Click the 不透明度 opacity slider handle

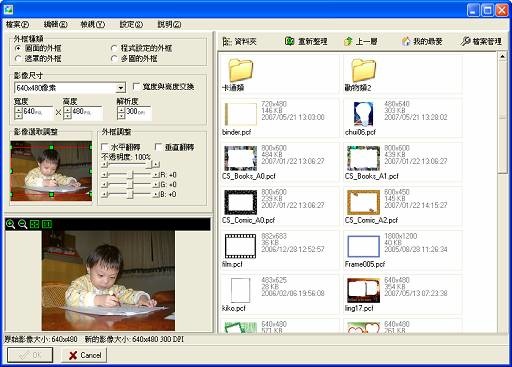(150, 164)
